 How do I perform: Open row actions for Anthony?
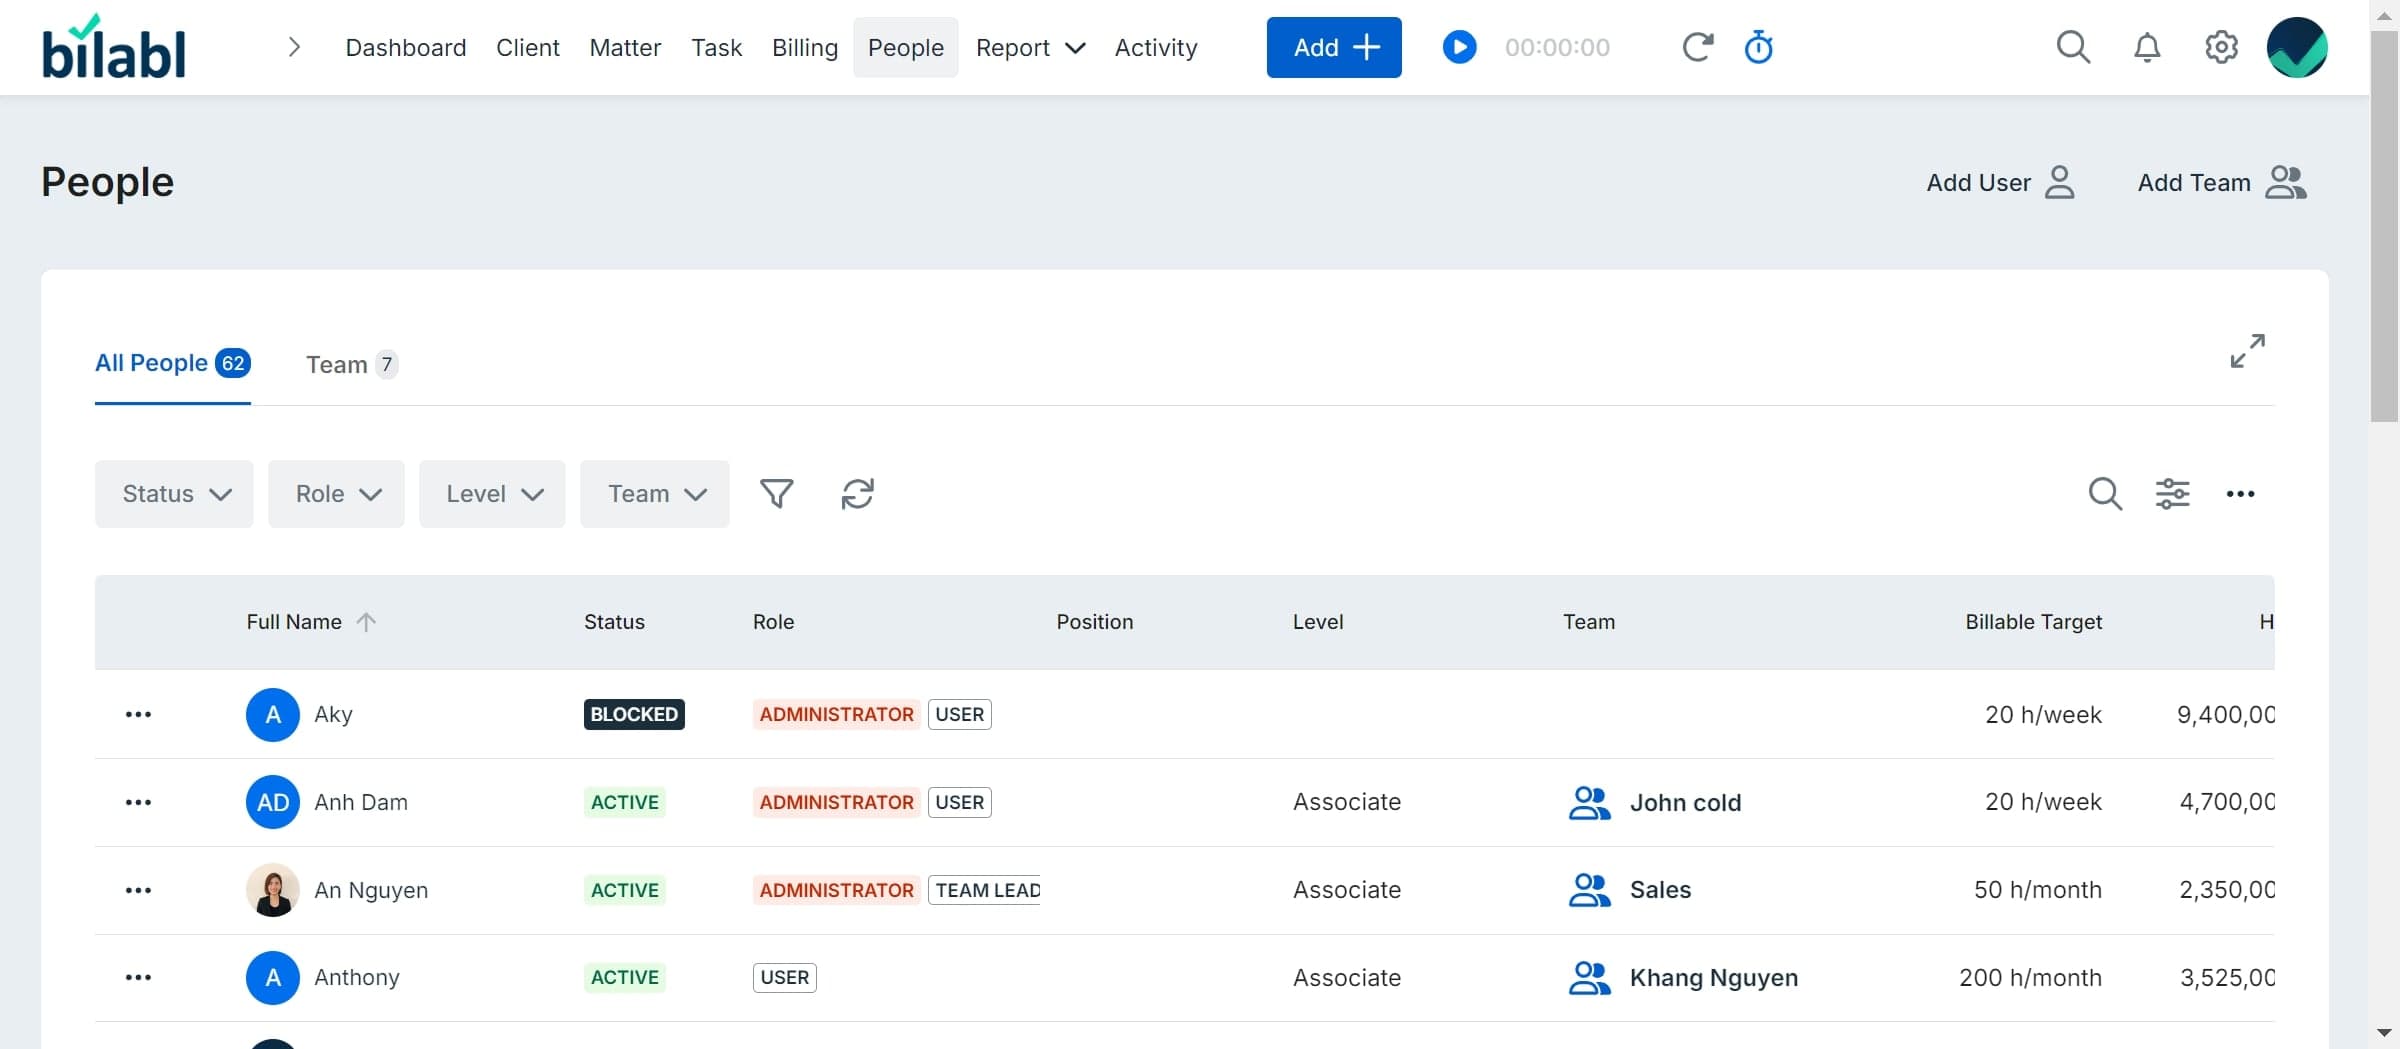coord(138,977)
